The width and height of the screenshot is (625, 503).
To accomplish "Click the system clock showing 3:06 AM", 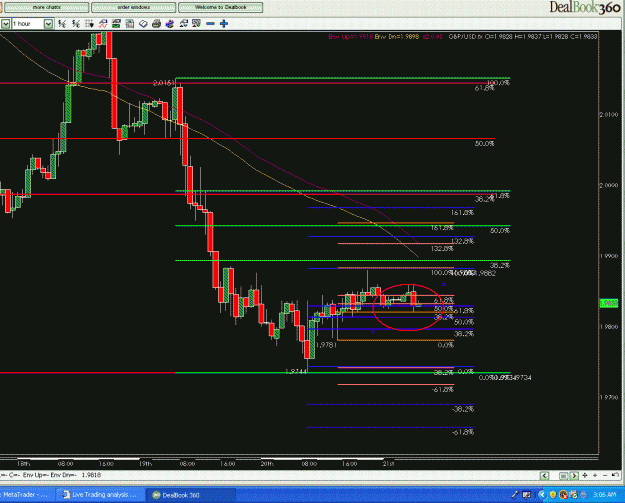I will 605,495.
